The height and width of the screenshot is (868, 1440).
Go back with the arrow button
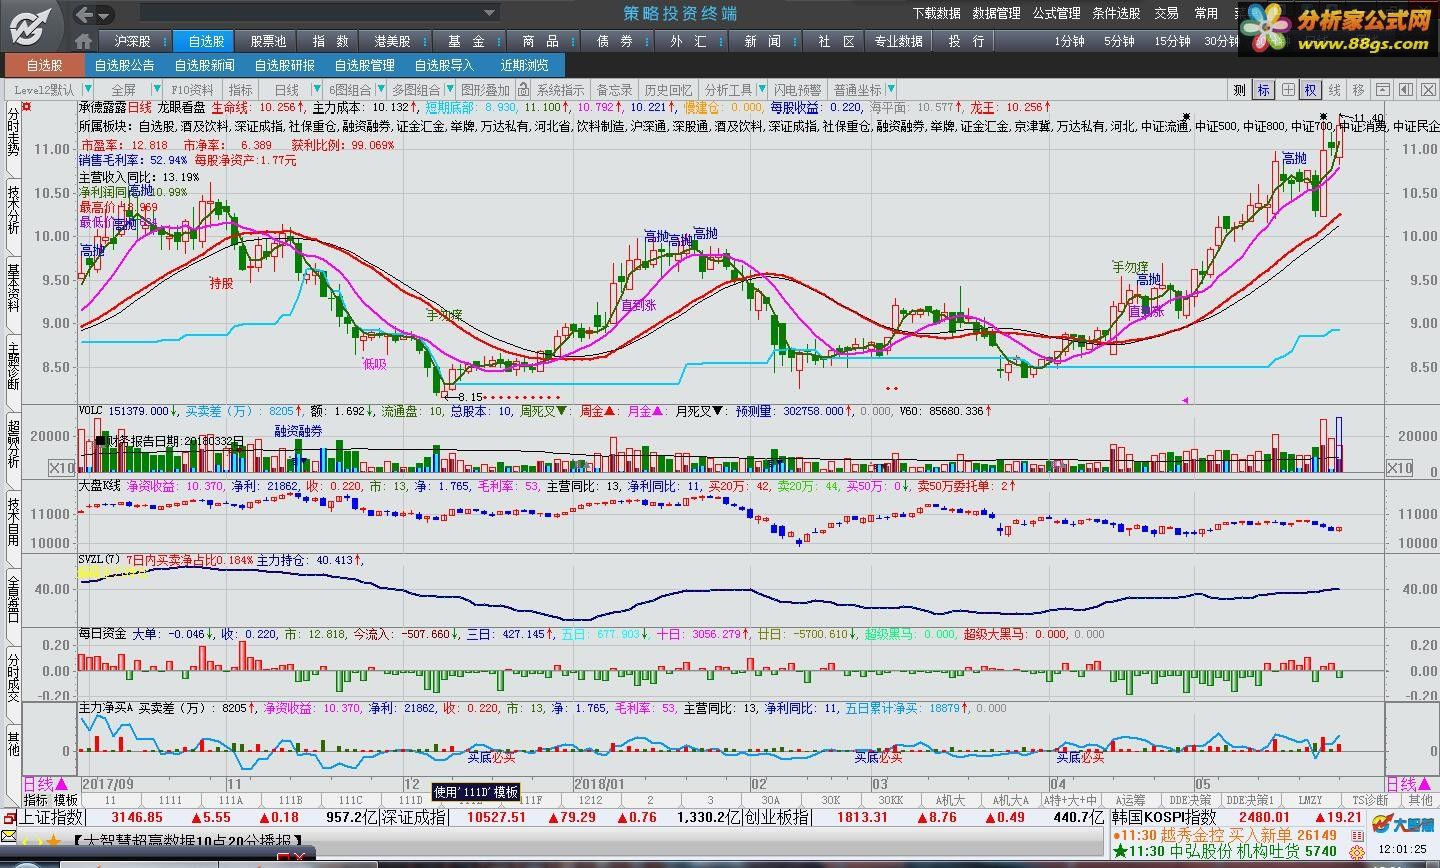86,14
